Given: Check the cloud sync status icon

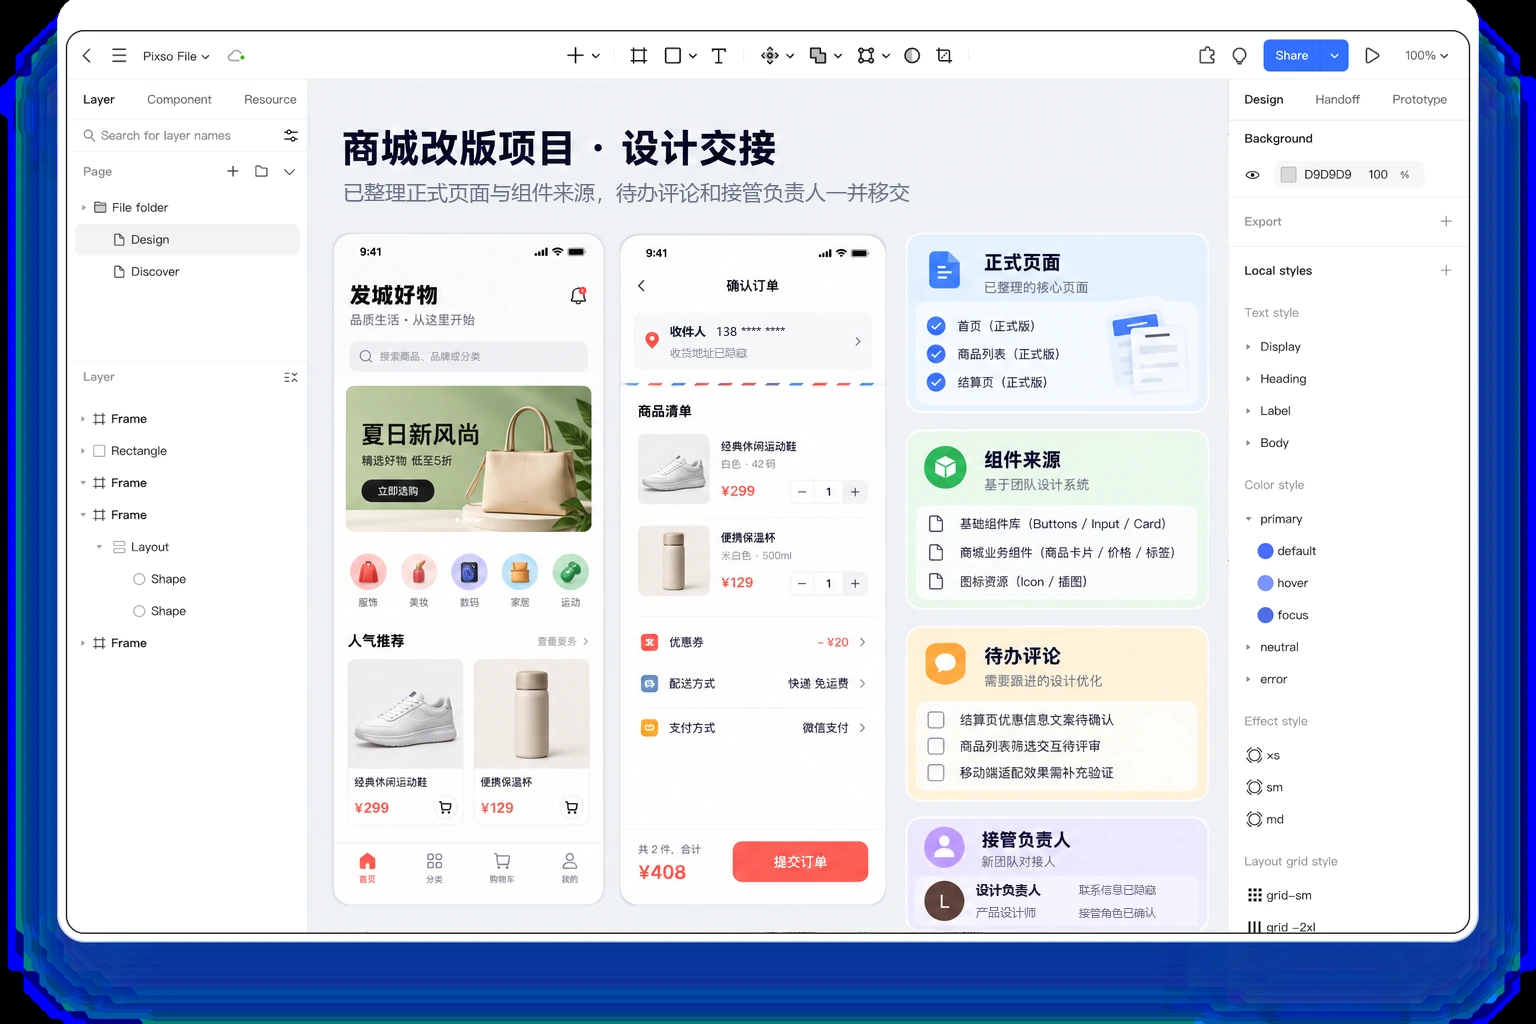Looking at the screenshot, I should [x=236, y=56].
